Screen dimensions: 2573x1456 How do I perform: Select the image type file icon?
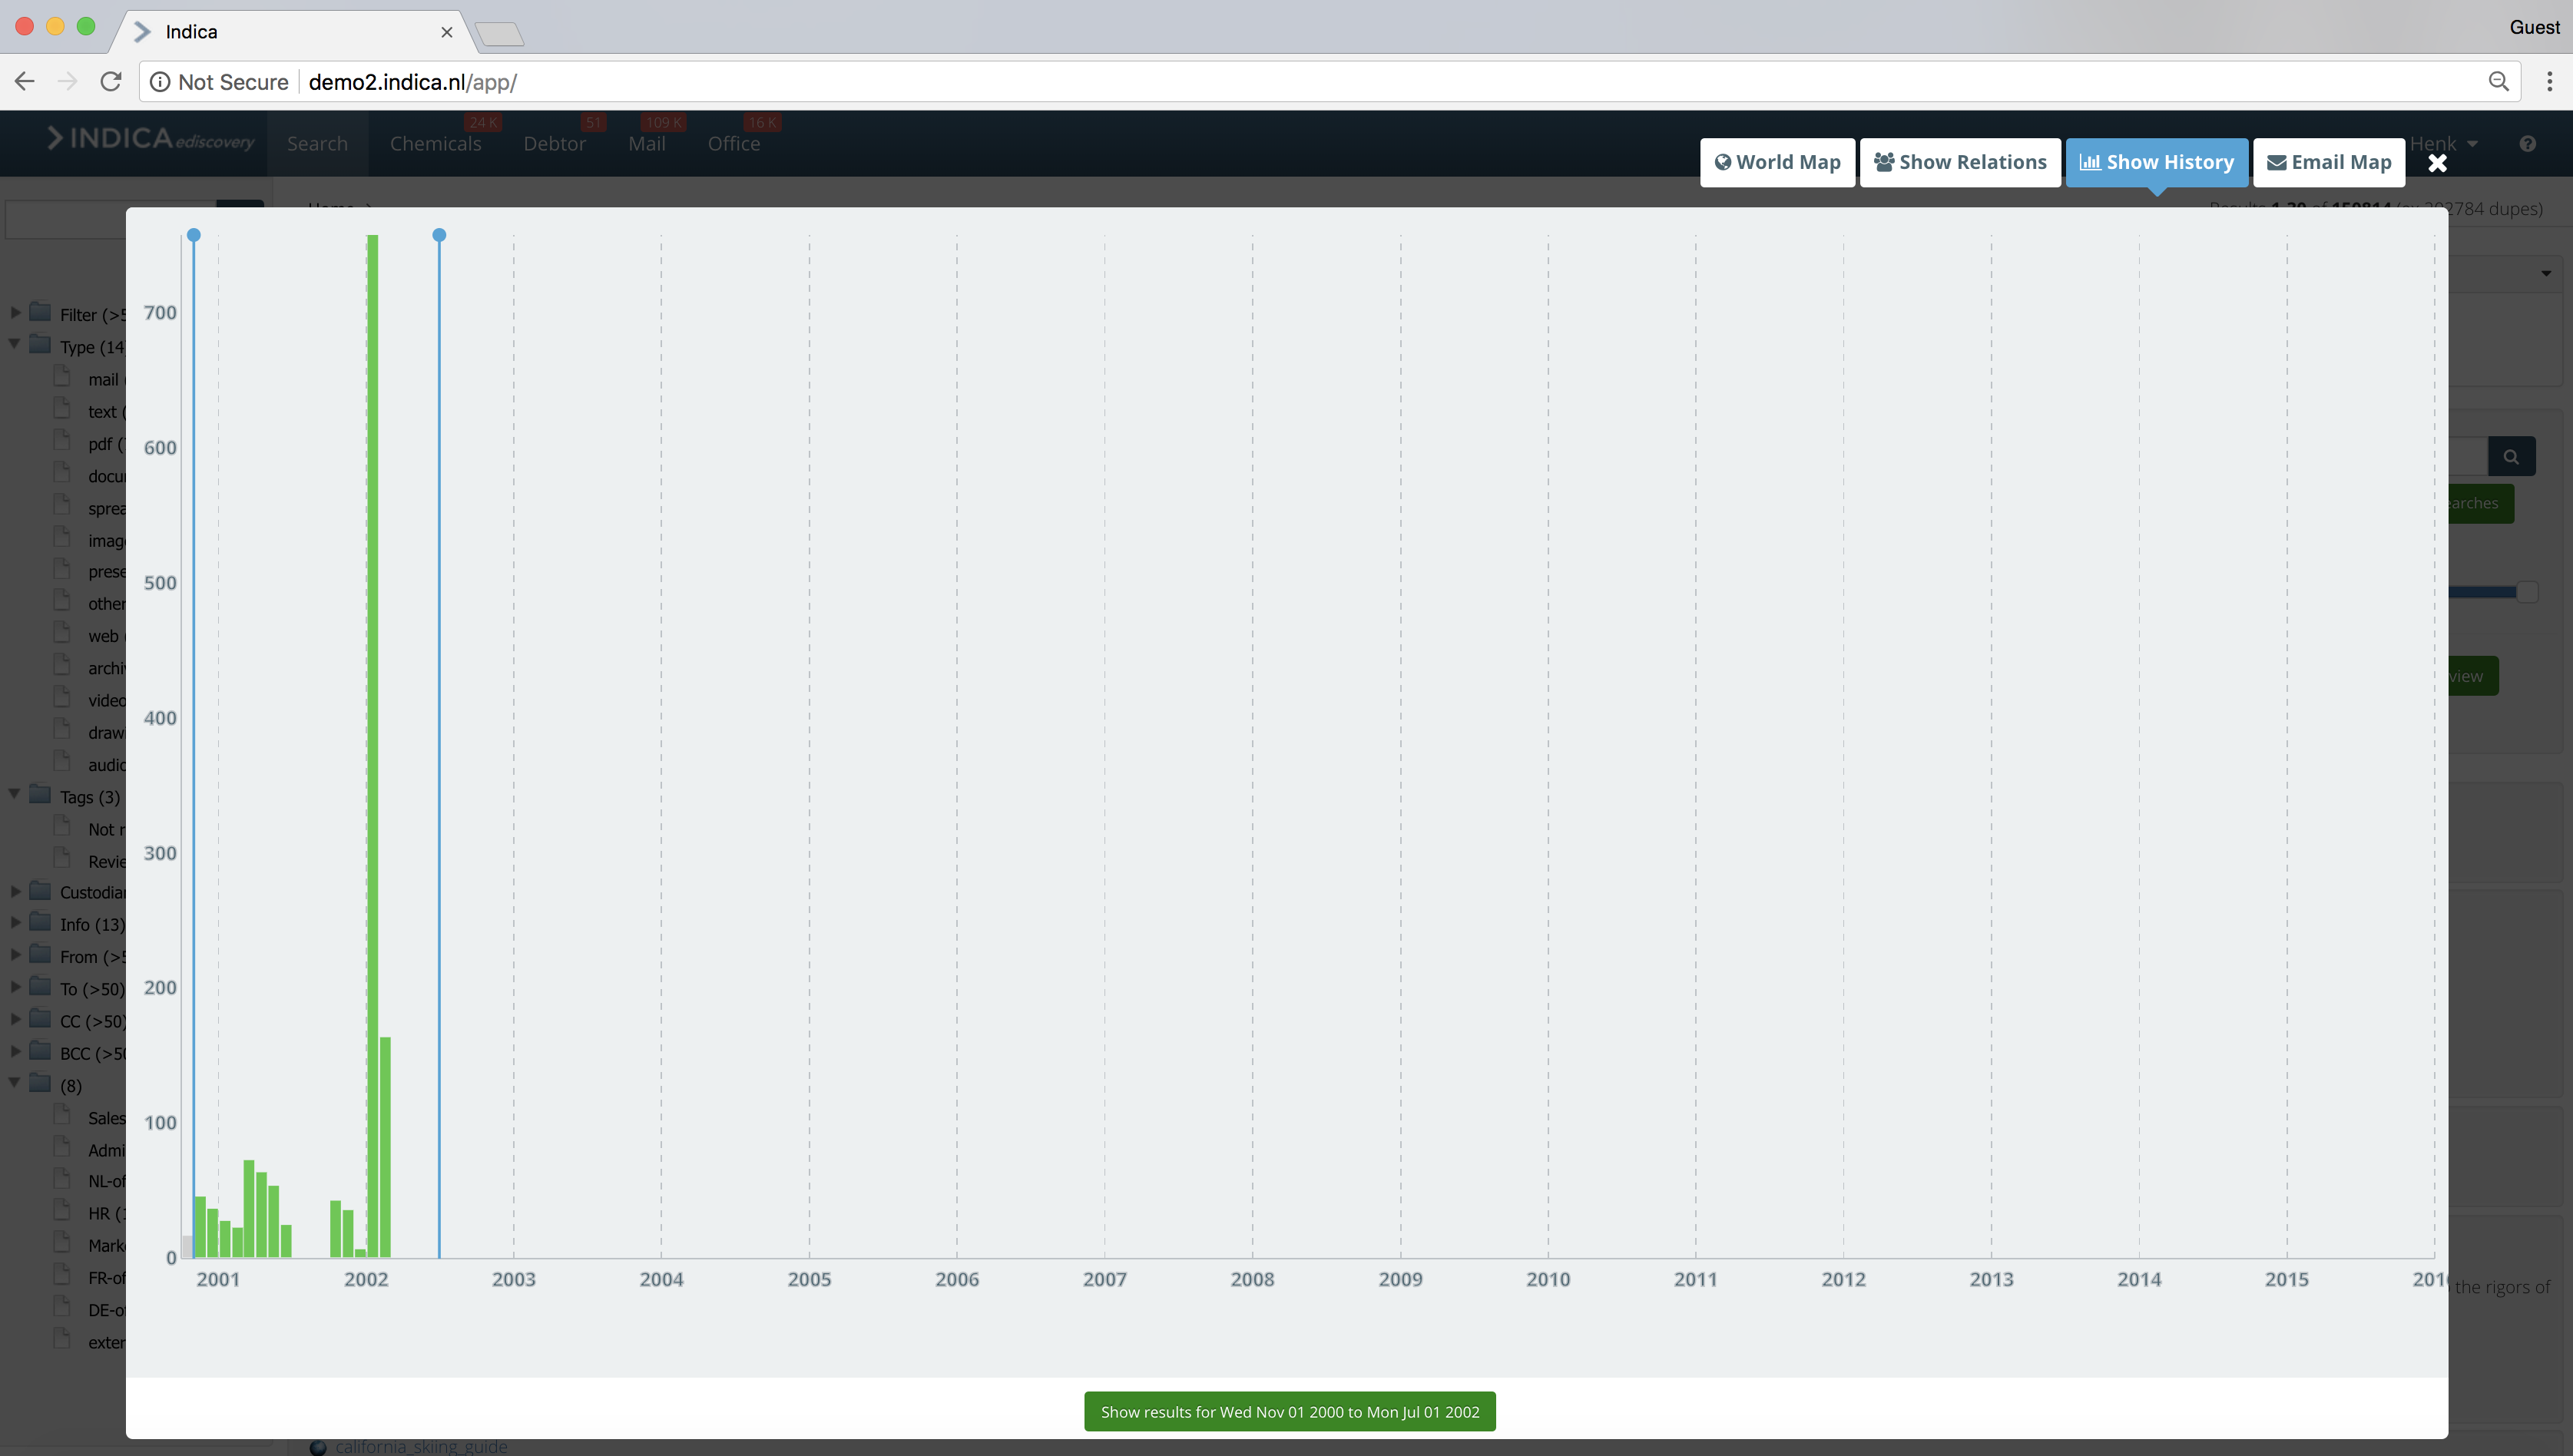[62, 538]
